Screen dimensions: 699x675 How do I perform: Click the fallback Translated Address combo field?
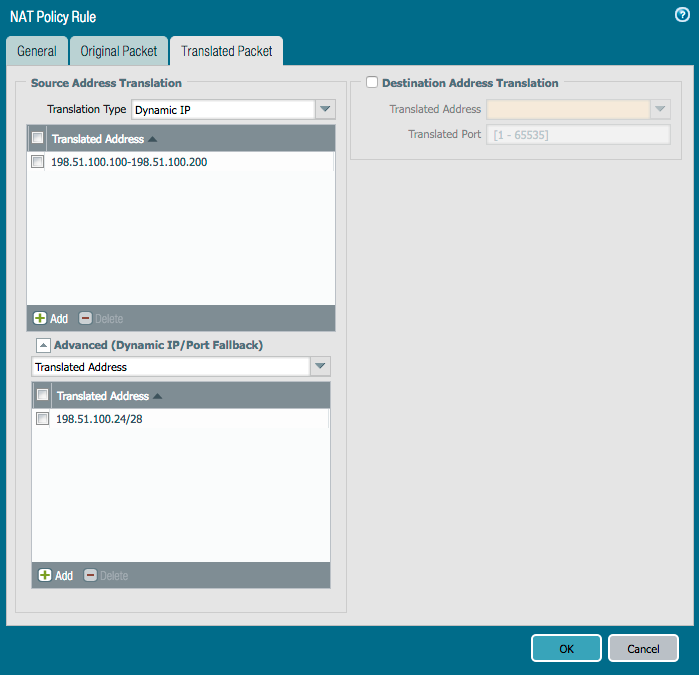click(171, 366)
